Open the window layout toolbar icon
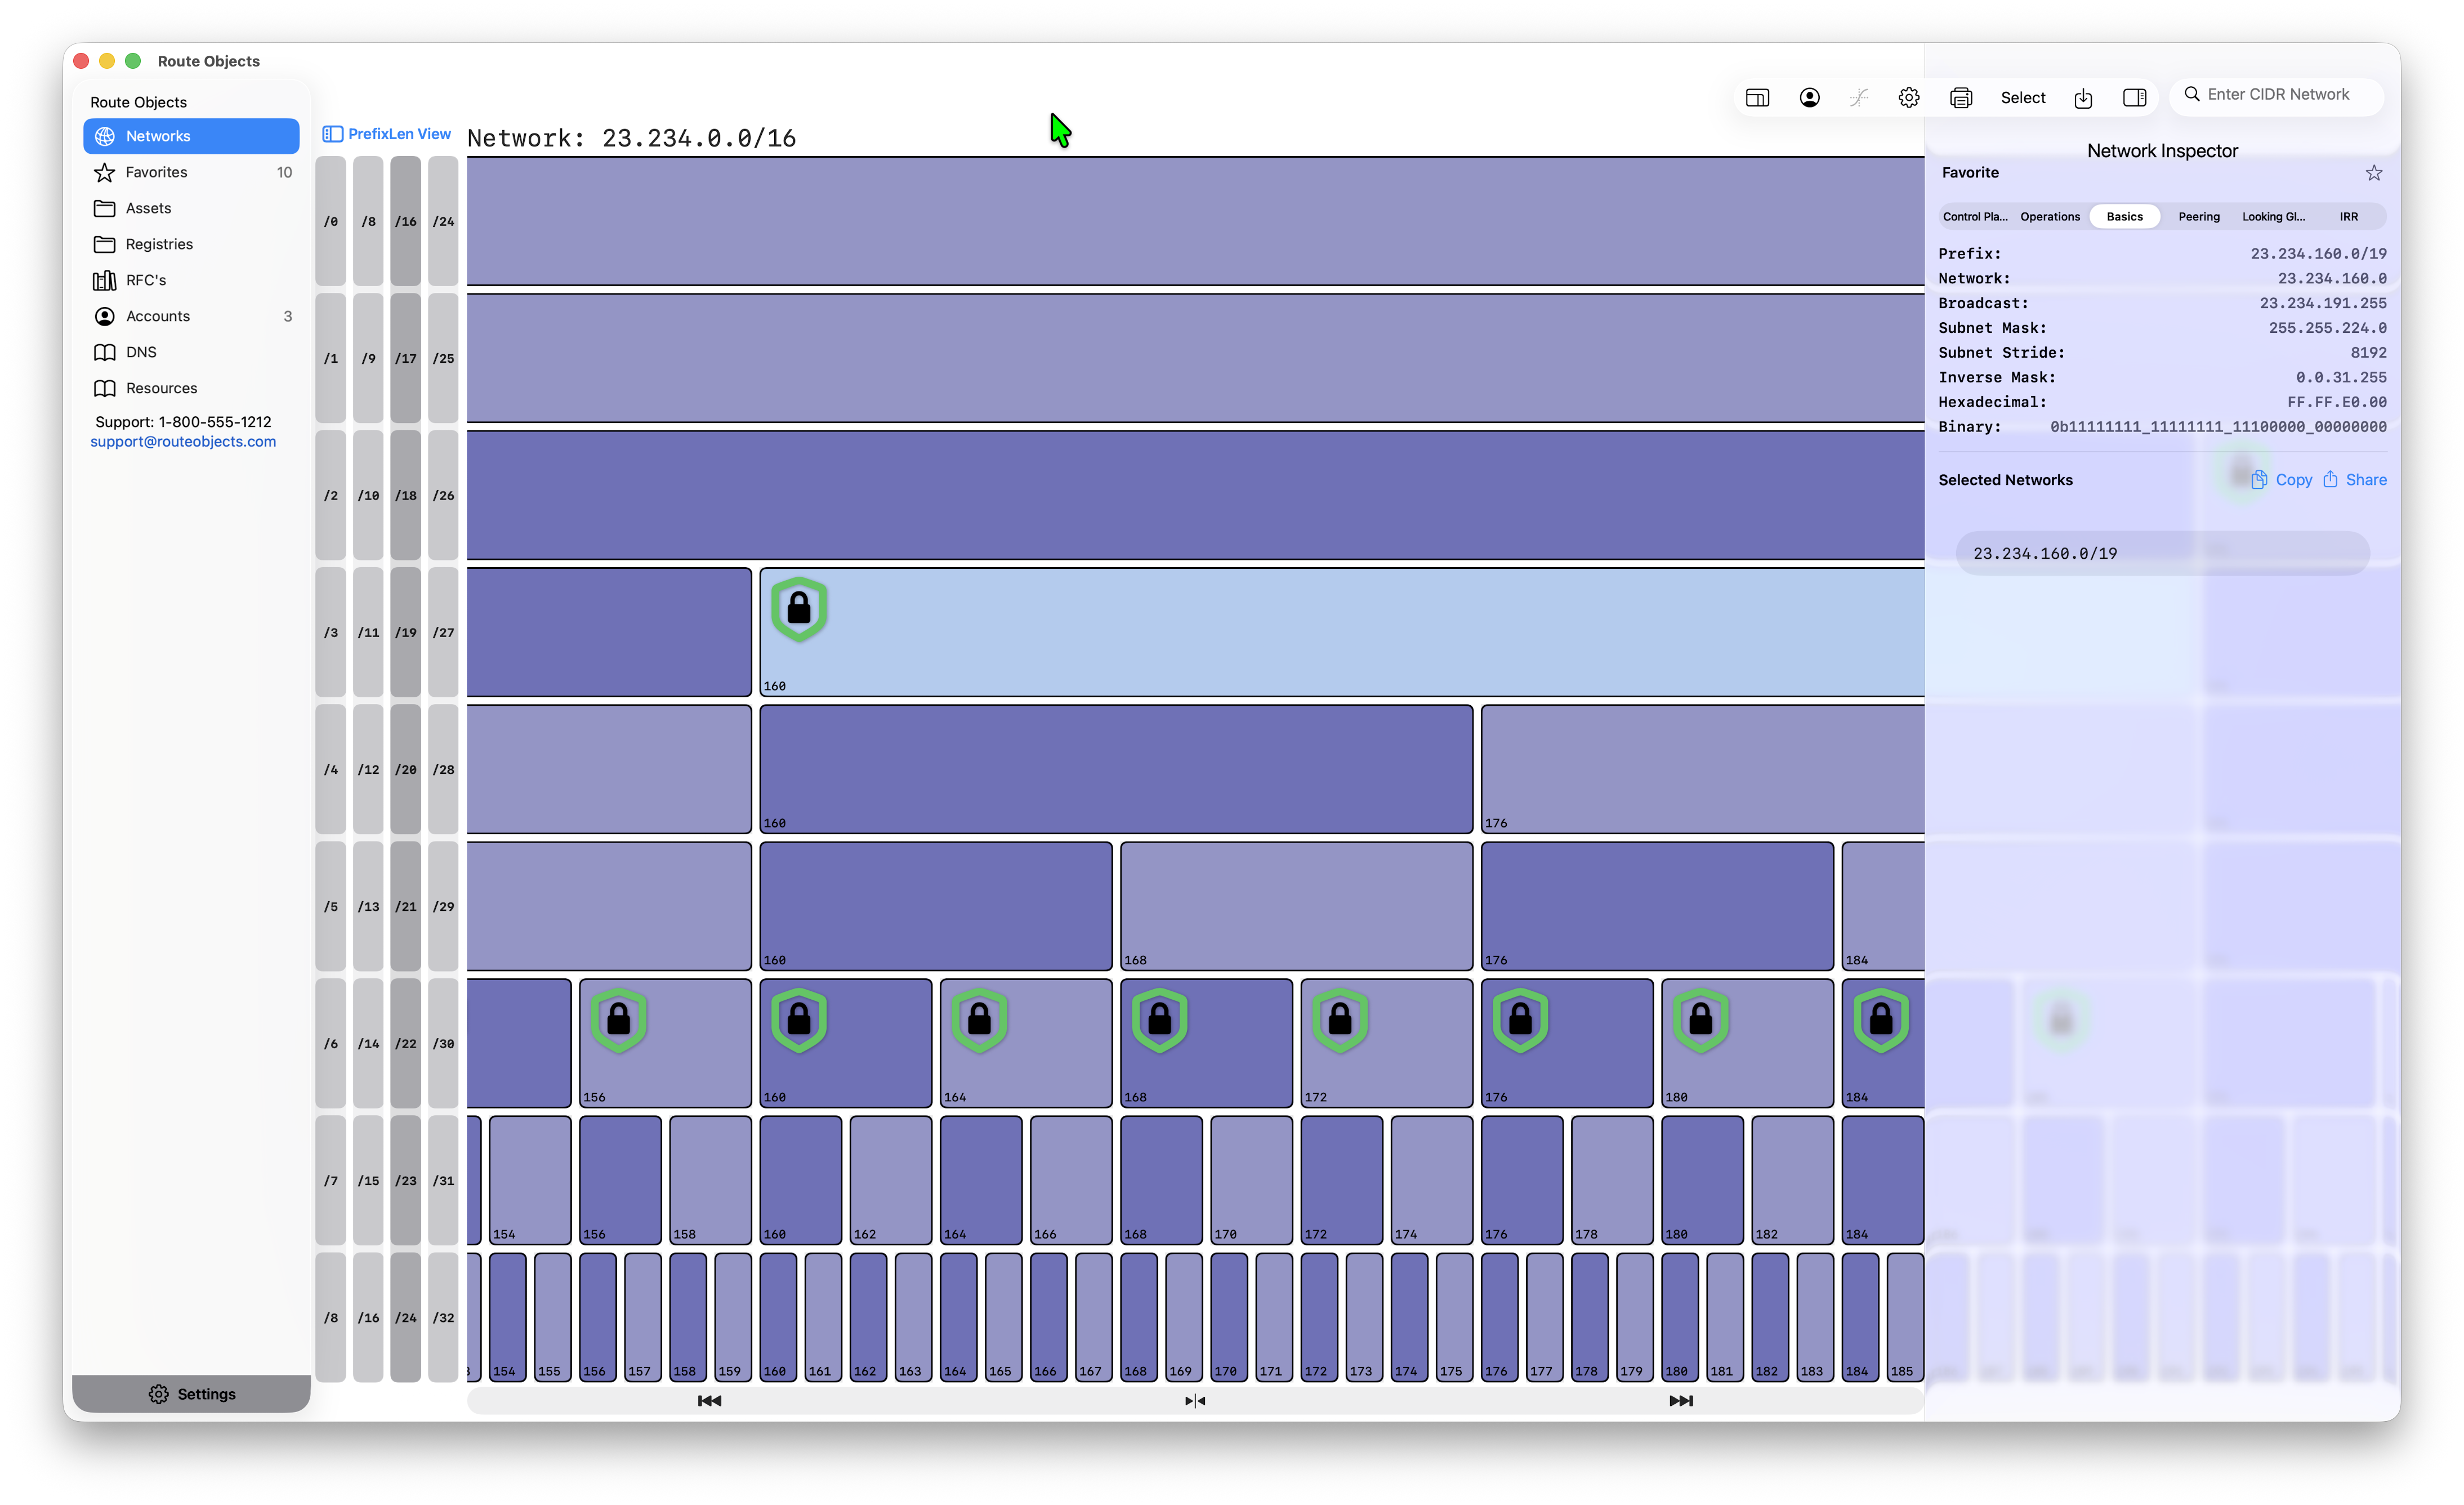Viewport: 2464px width, 1505px height. (x=1757, y=97)
